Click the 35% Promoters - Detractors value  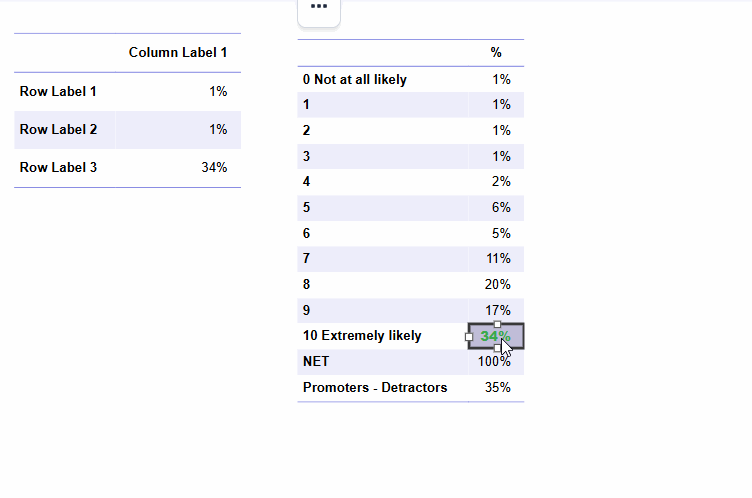pyautogui.click(x=497, y=387)
